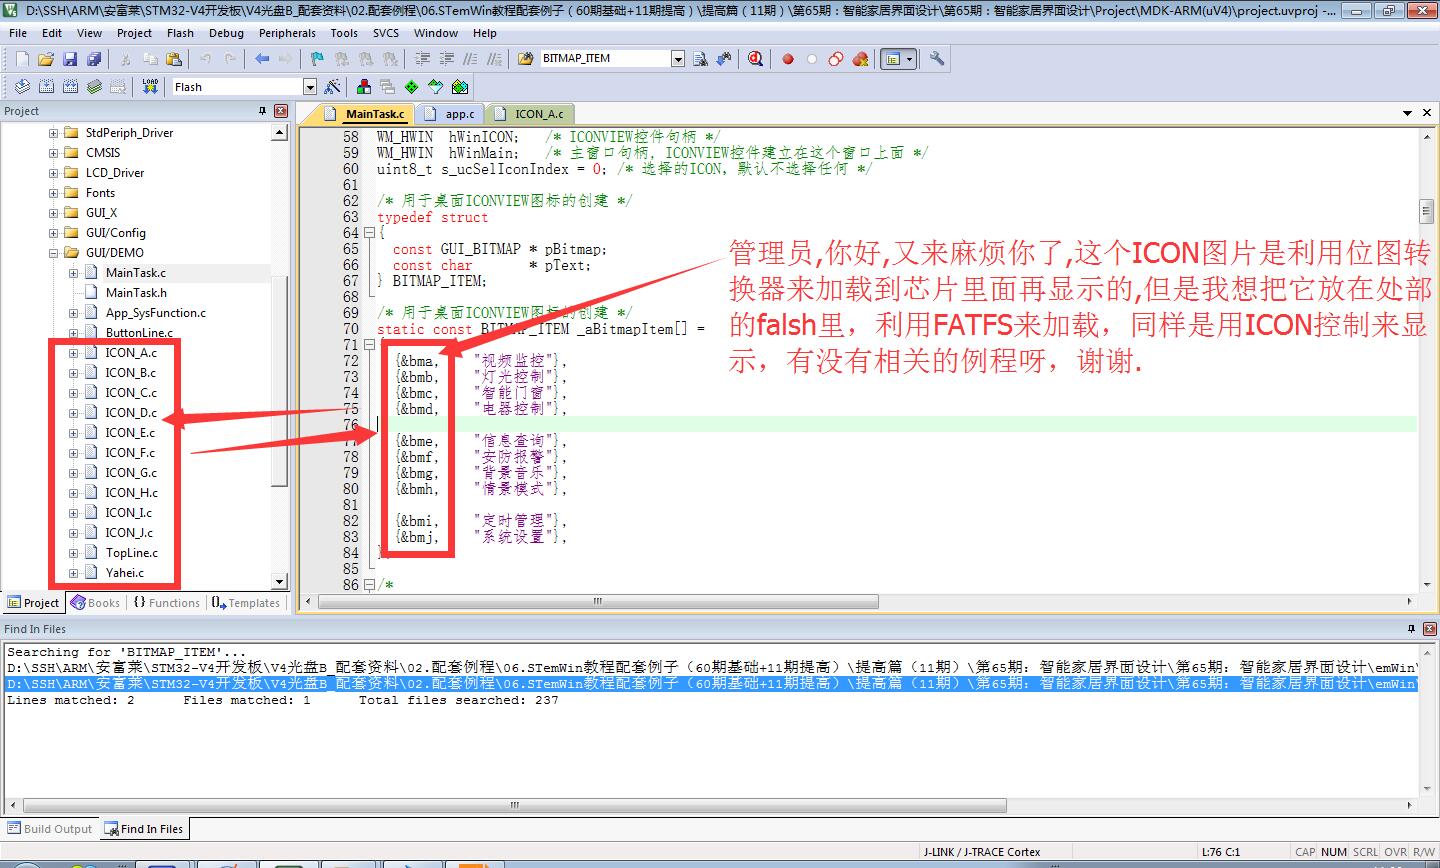Image resolution: width=1440 pixels, height=868 pixels.
Task: Open Find in Files toolbar icon
Action: pos(526,59)
